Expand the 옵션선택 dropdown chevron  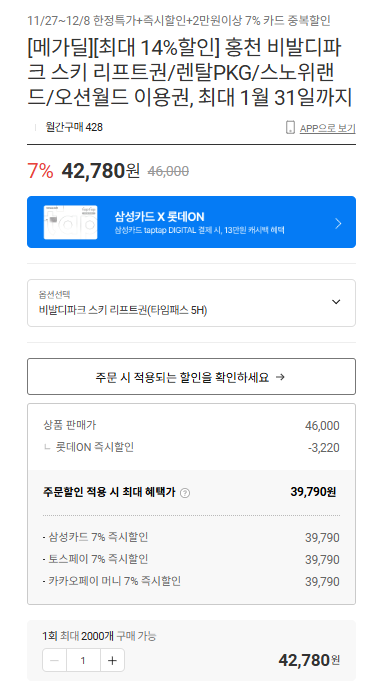point(336,302)
